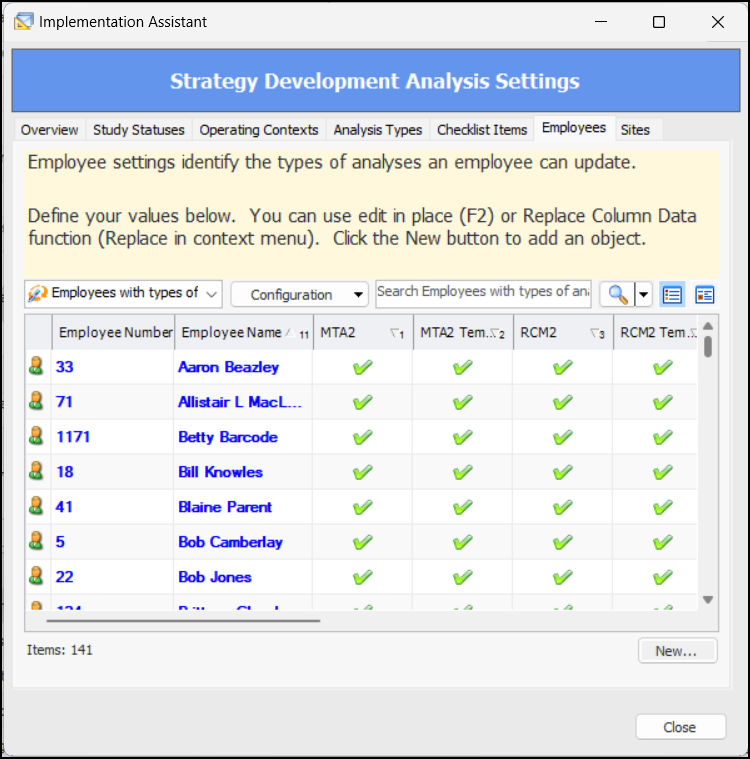The width and height of the screenshot is (750, 759).
Task: Go to the Checklist Items tab
Action: (x=482, y=130)
